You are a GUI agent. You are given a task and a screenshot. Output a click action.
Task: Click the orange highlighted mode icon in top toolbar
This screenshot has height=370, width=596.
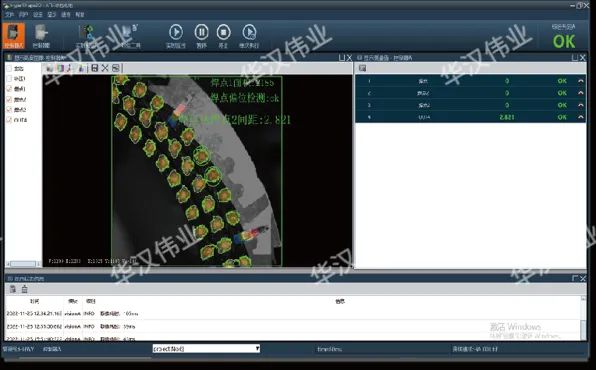(14, 36)
